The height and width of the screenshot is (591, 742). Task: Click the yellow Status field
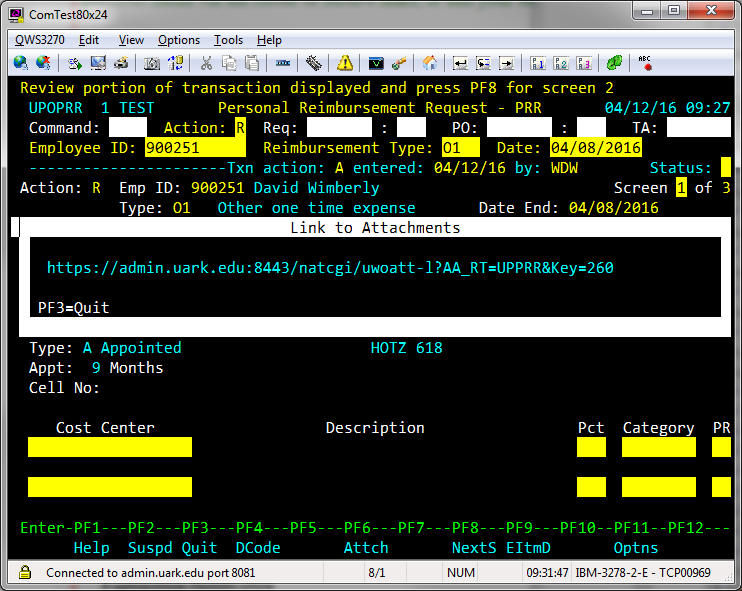point(725,167)
